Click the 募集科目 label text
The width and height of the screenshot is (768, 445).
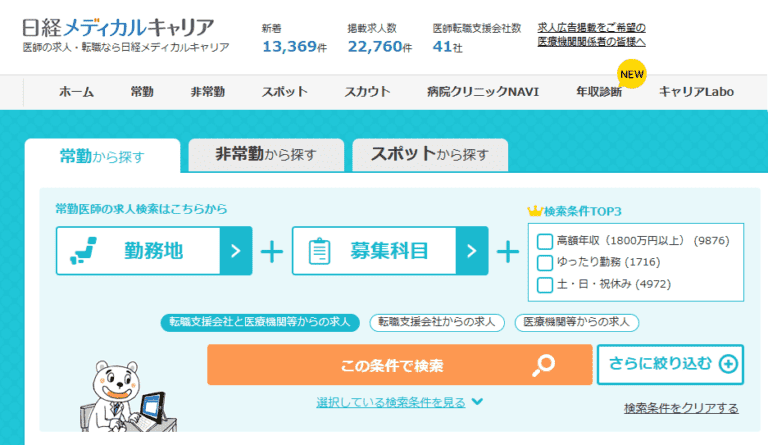[389, 251]
